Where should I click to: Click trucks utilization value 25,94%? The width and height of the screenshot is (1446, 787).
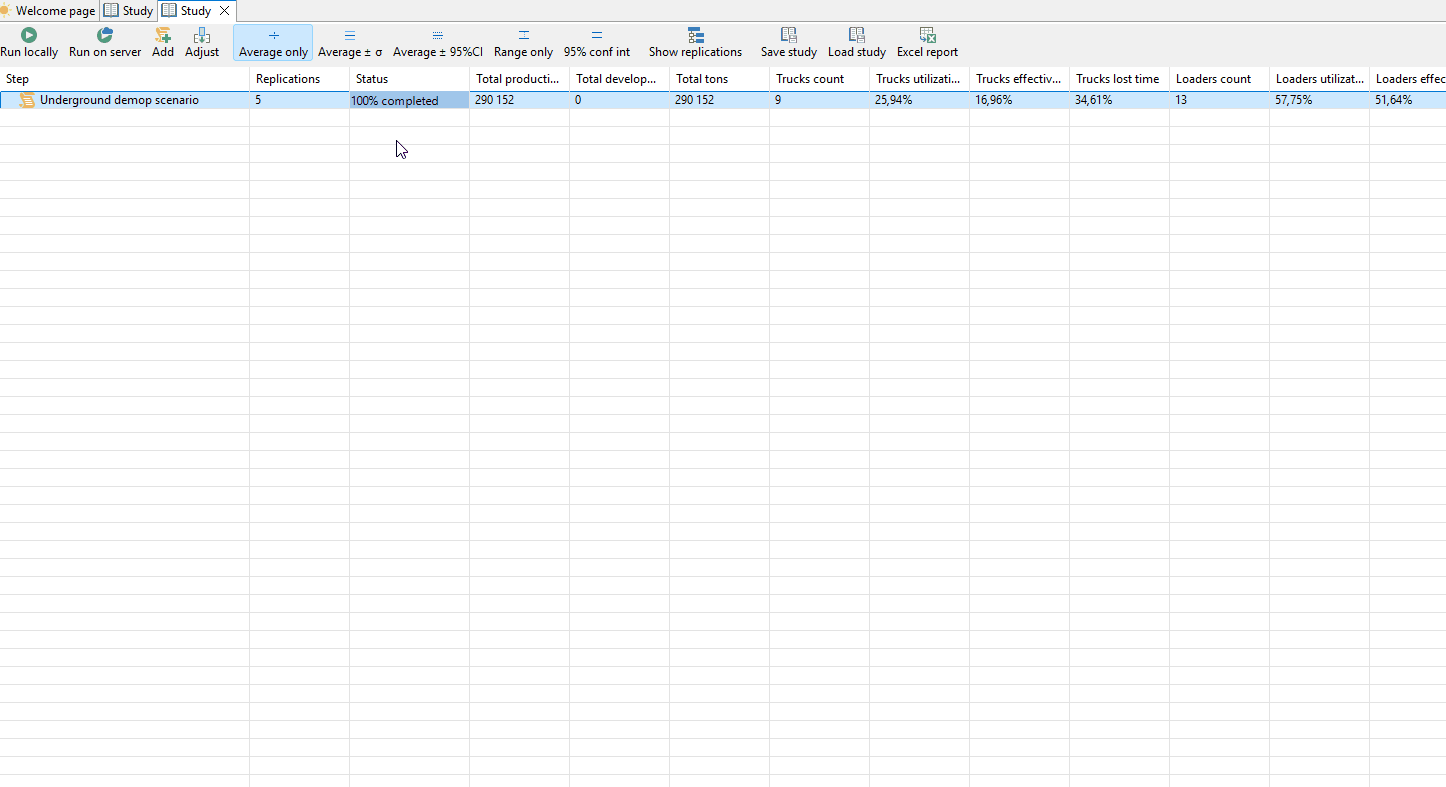pos(894,100)
